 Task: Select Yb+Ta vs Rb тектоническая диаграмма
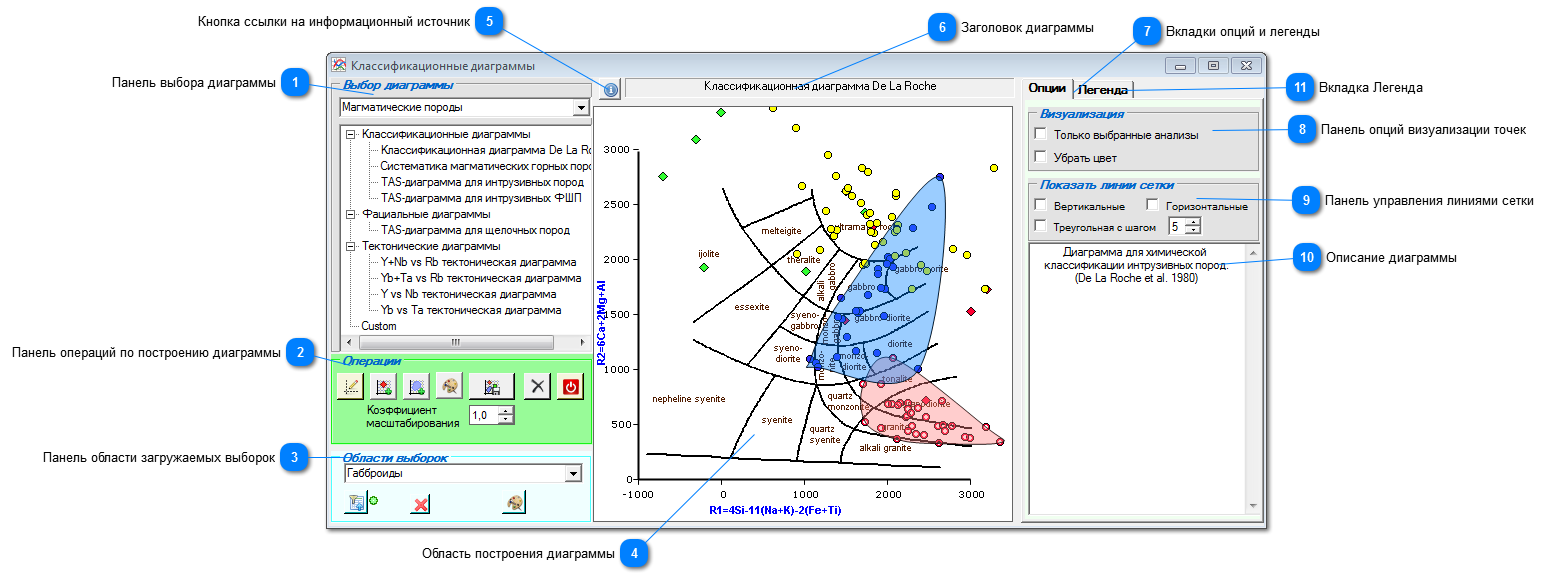(481, 278)
